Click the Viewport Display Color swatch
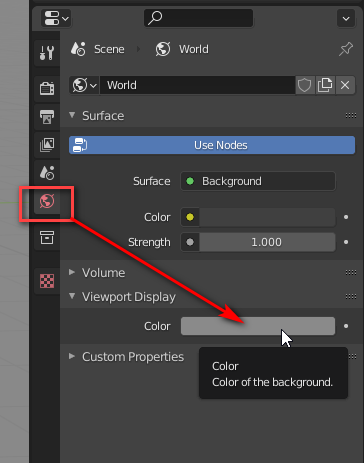Screen dimensions: 364x463 point(258,326)
